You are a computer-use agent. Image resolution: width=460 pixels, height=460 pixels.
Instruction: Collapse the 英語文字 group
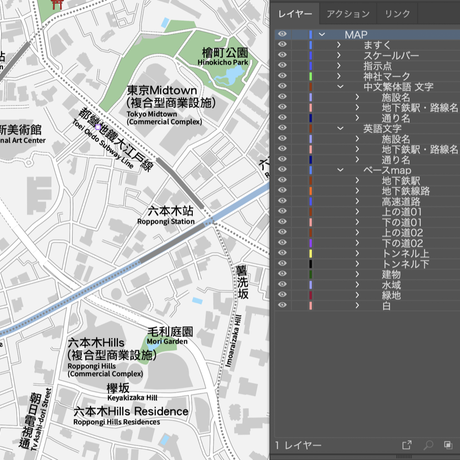(340, 128)
